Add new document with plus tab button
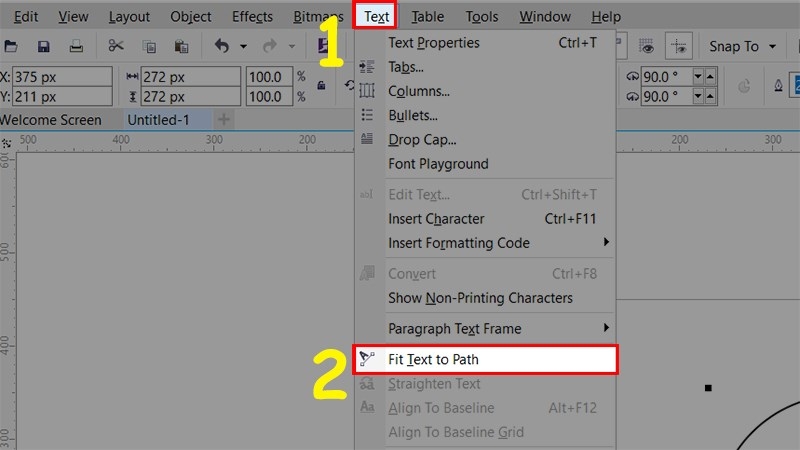Screen dimensions: 800x450 tap(223, 119)
